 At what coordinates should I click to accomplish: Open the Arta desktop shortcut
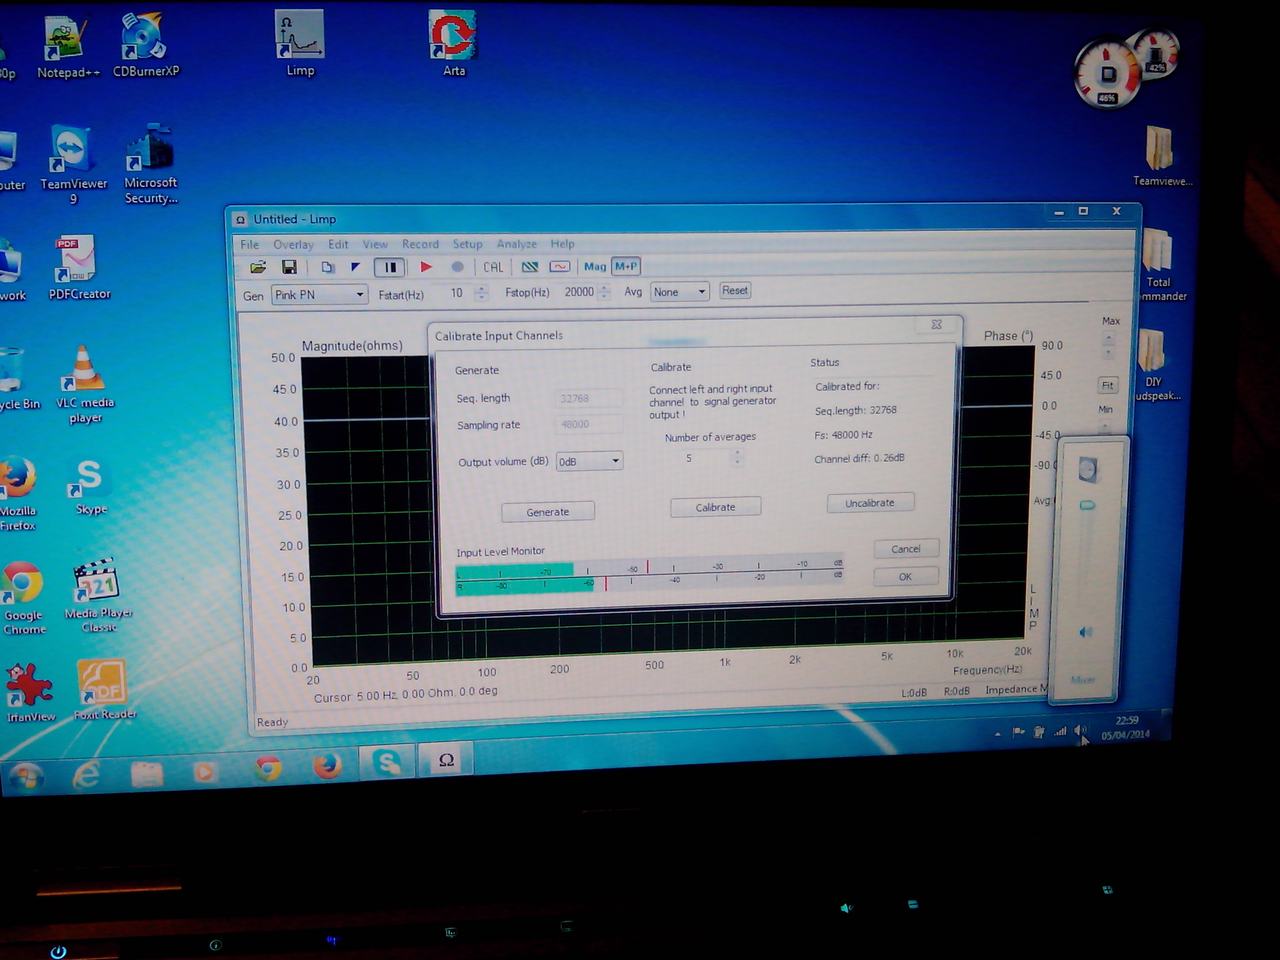click(453, 45)
